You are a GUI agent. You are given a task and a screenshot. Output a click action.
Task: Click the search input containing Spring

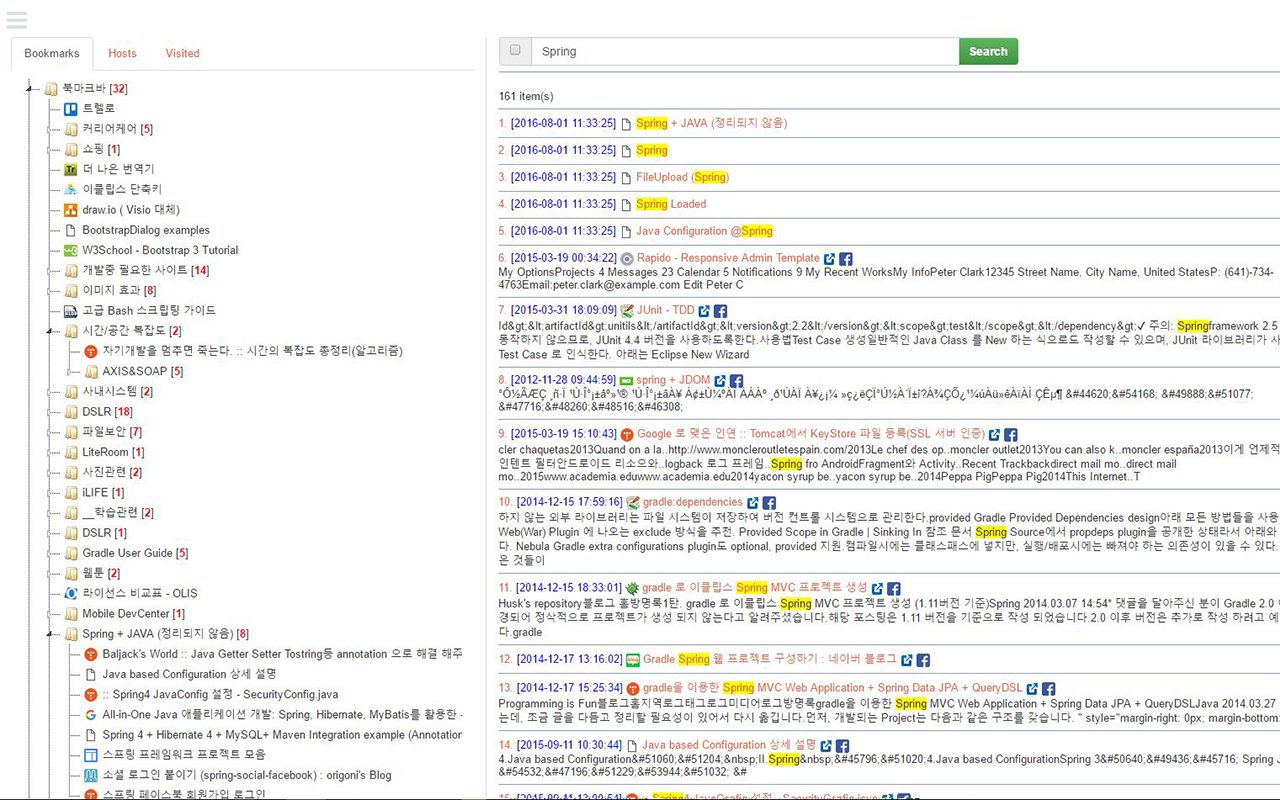pos(745,51)
